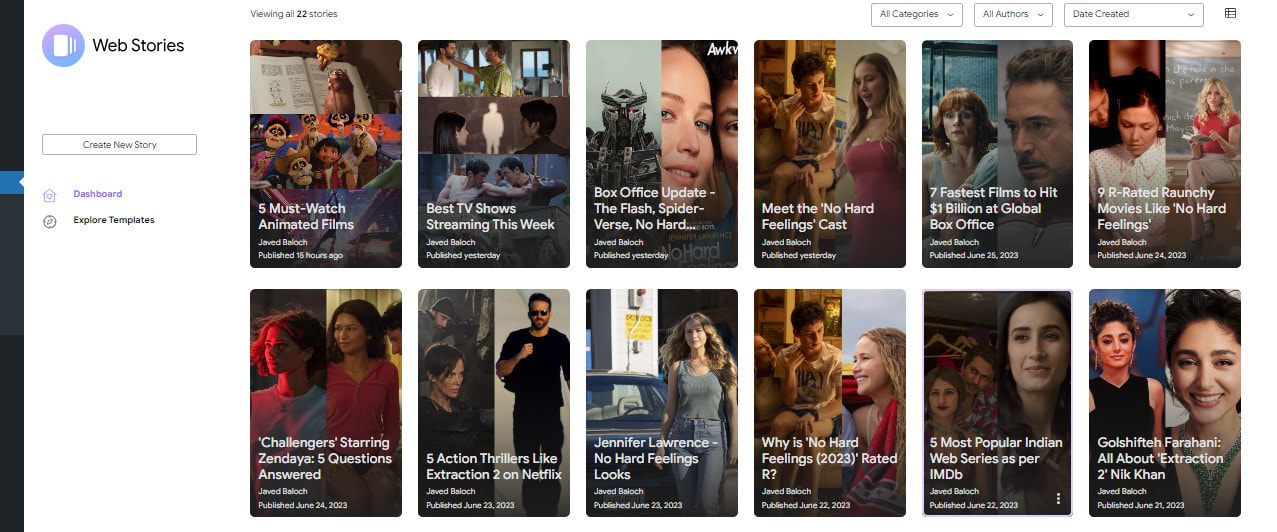This screenshot has height=532, width=1277.
Task: Open the Dashboard menu item
Action: pos(97,194)
